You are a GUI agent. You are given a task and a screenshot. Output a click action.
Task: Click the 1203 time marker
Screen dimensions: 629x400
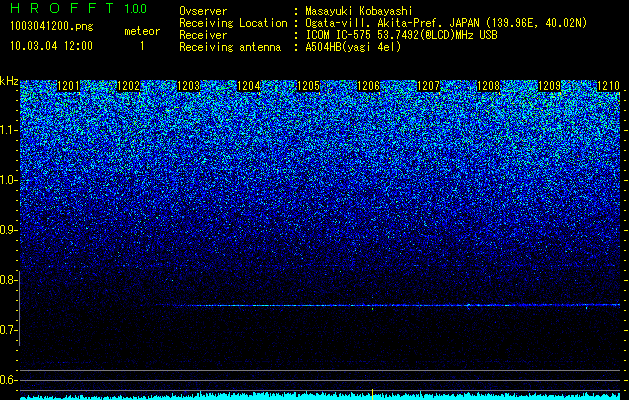click(x=189, y=86)
